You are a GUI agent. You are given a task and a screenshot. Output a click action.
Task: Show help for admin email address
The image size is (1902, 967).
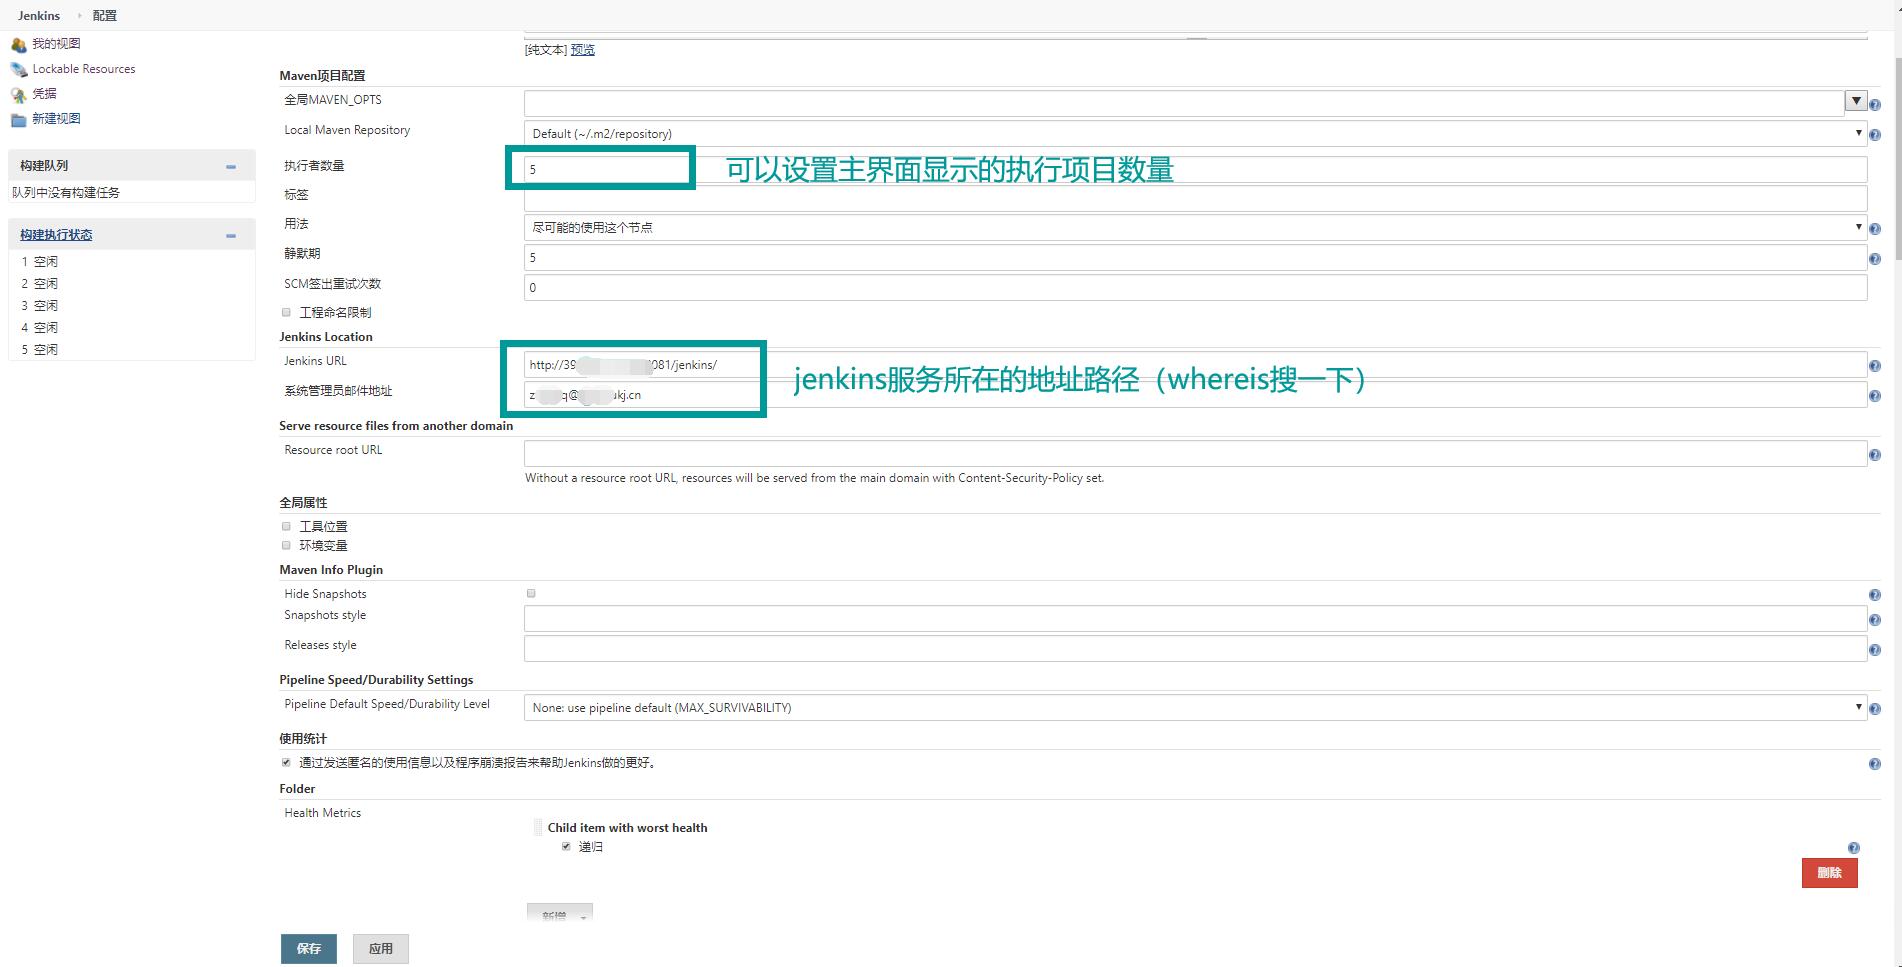point(1875,396)
